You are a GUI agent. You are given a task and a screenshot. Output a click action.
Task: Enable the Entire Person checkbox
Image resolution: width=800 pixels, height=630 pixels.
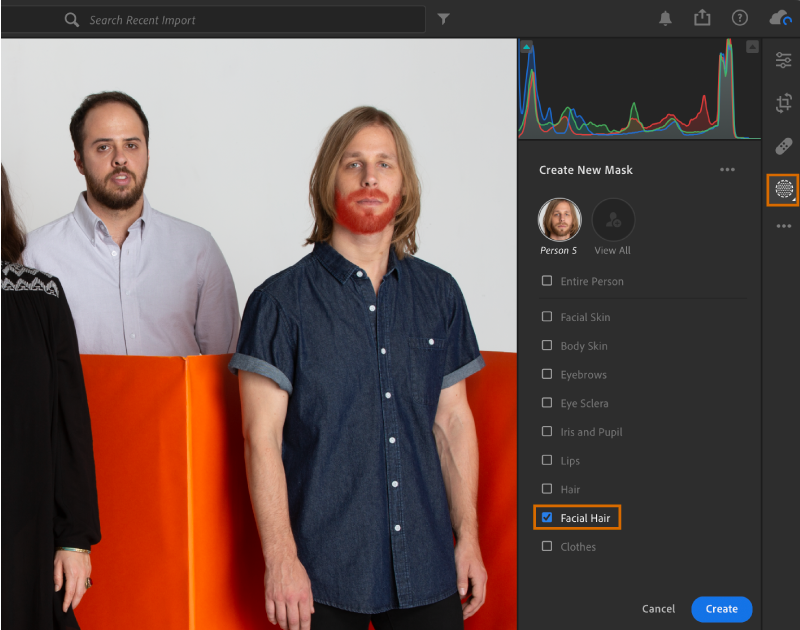pos(546,281)
